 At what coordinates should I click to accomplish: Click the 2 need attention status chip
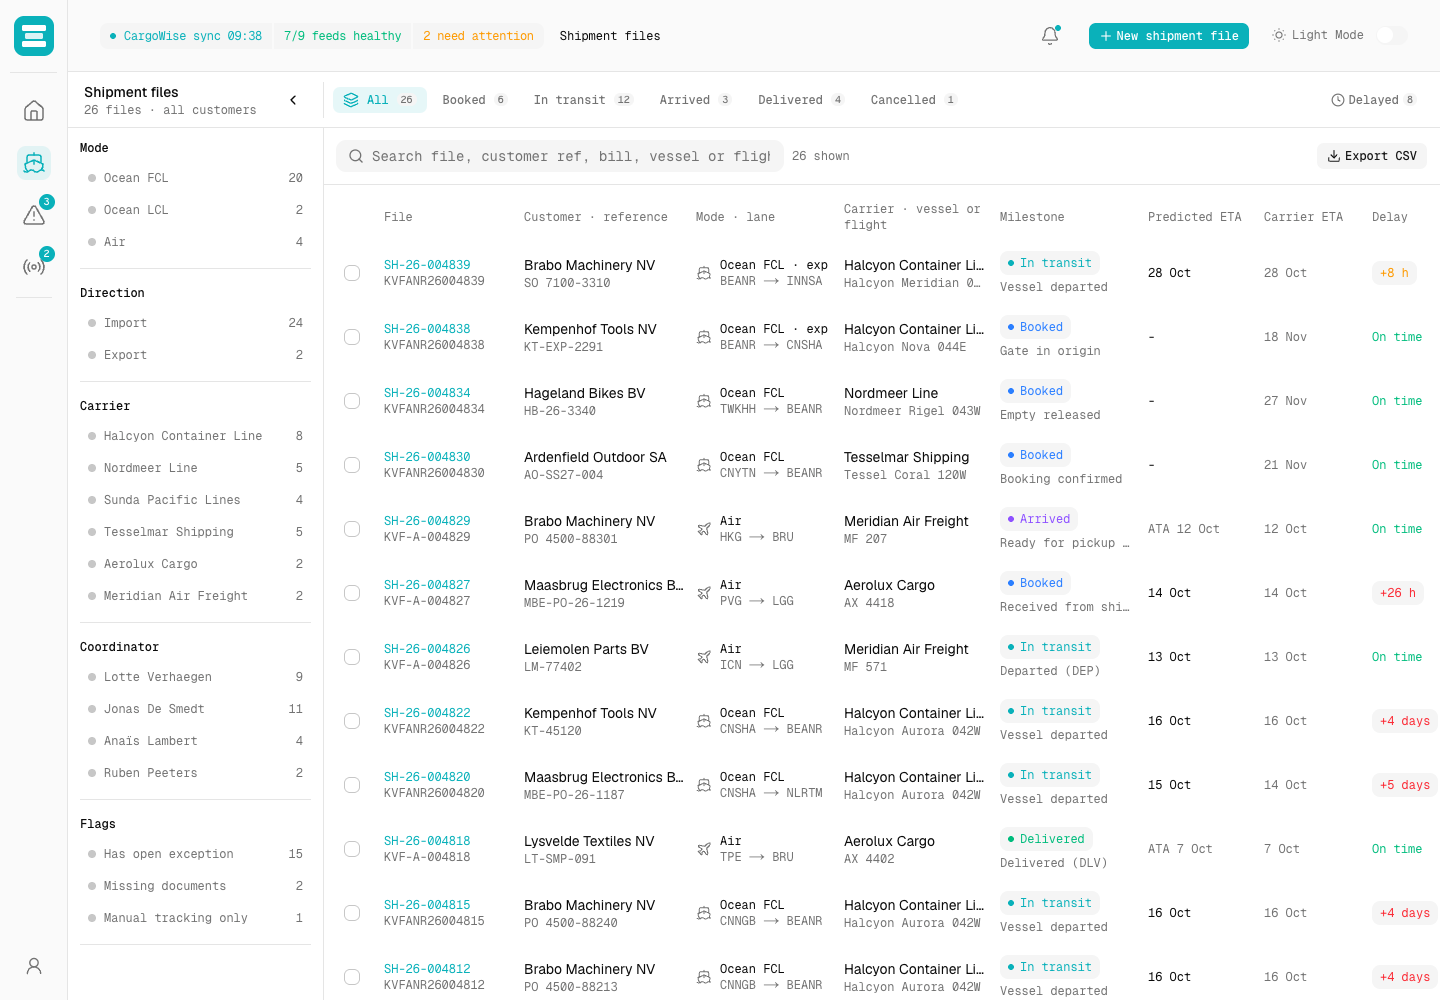(478, 36)
